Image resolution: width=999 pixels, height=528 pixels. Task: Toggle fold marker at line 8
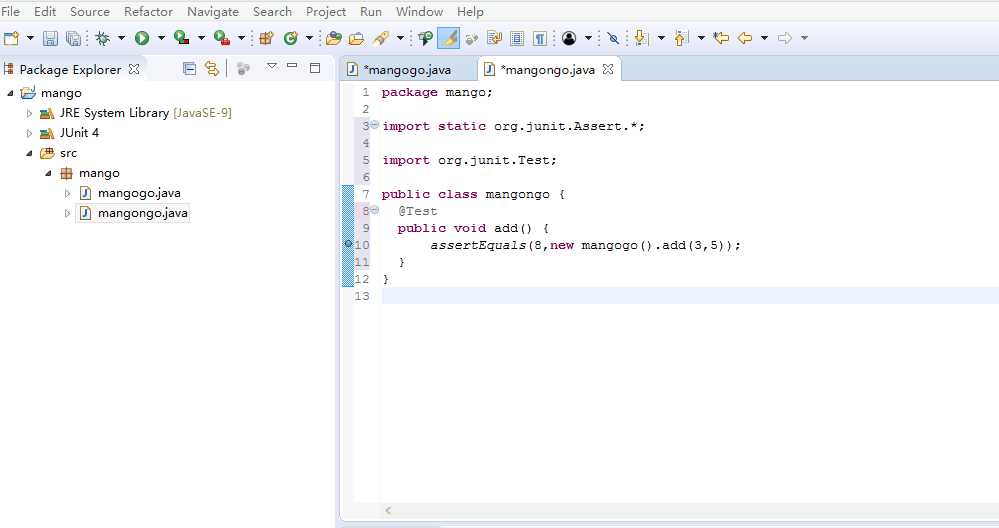tap(375, 210)
